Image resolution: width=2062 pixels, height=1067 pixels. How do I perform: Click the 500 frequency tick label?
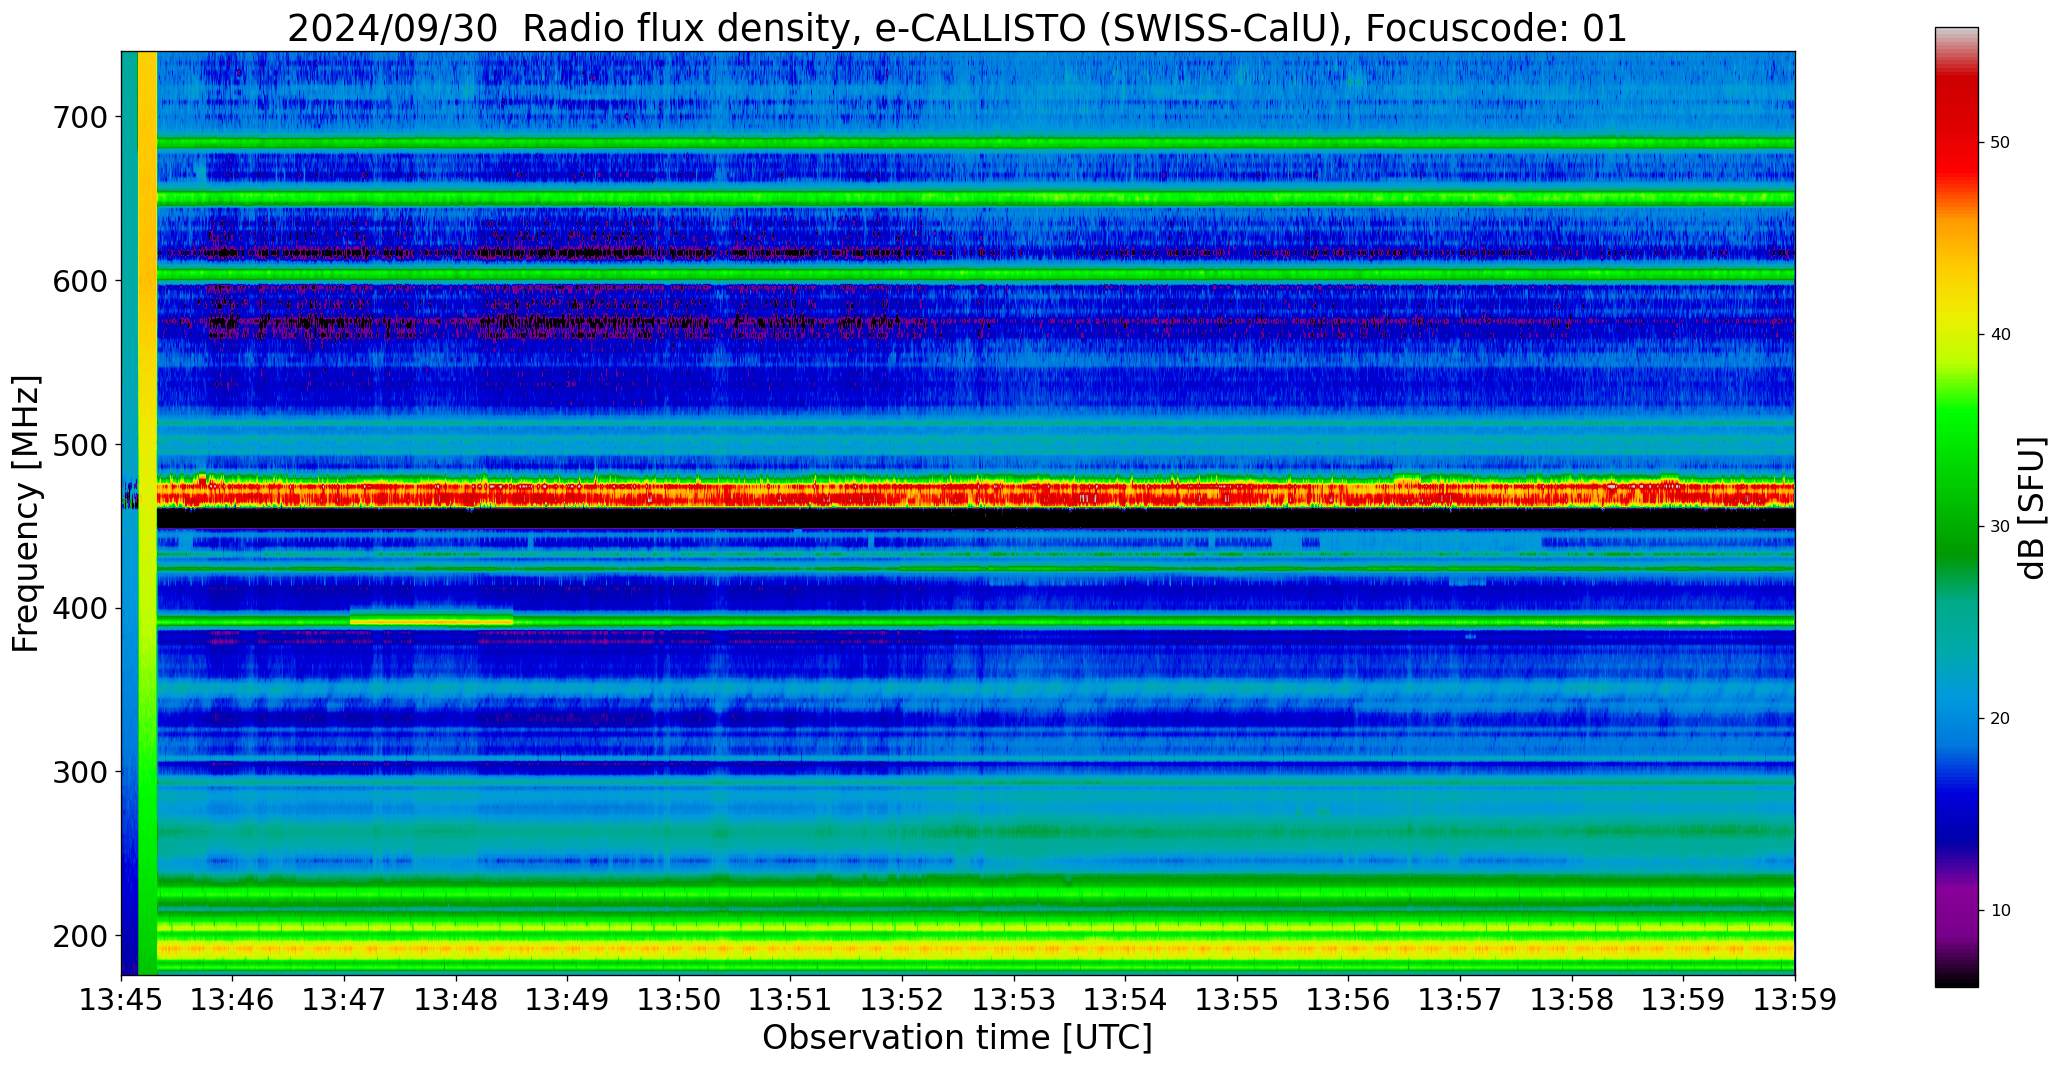(79, 445)
